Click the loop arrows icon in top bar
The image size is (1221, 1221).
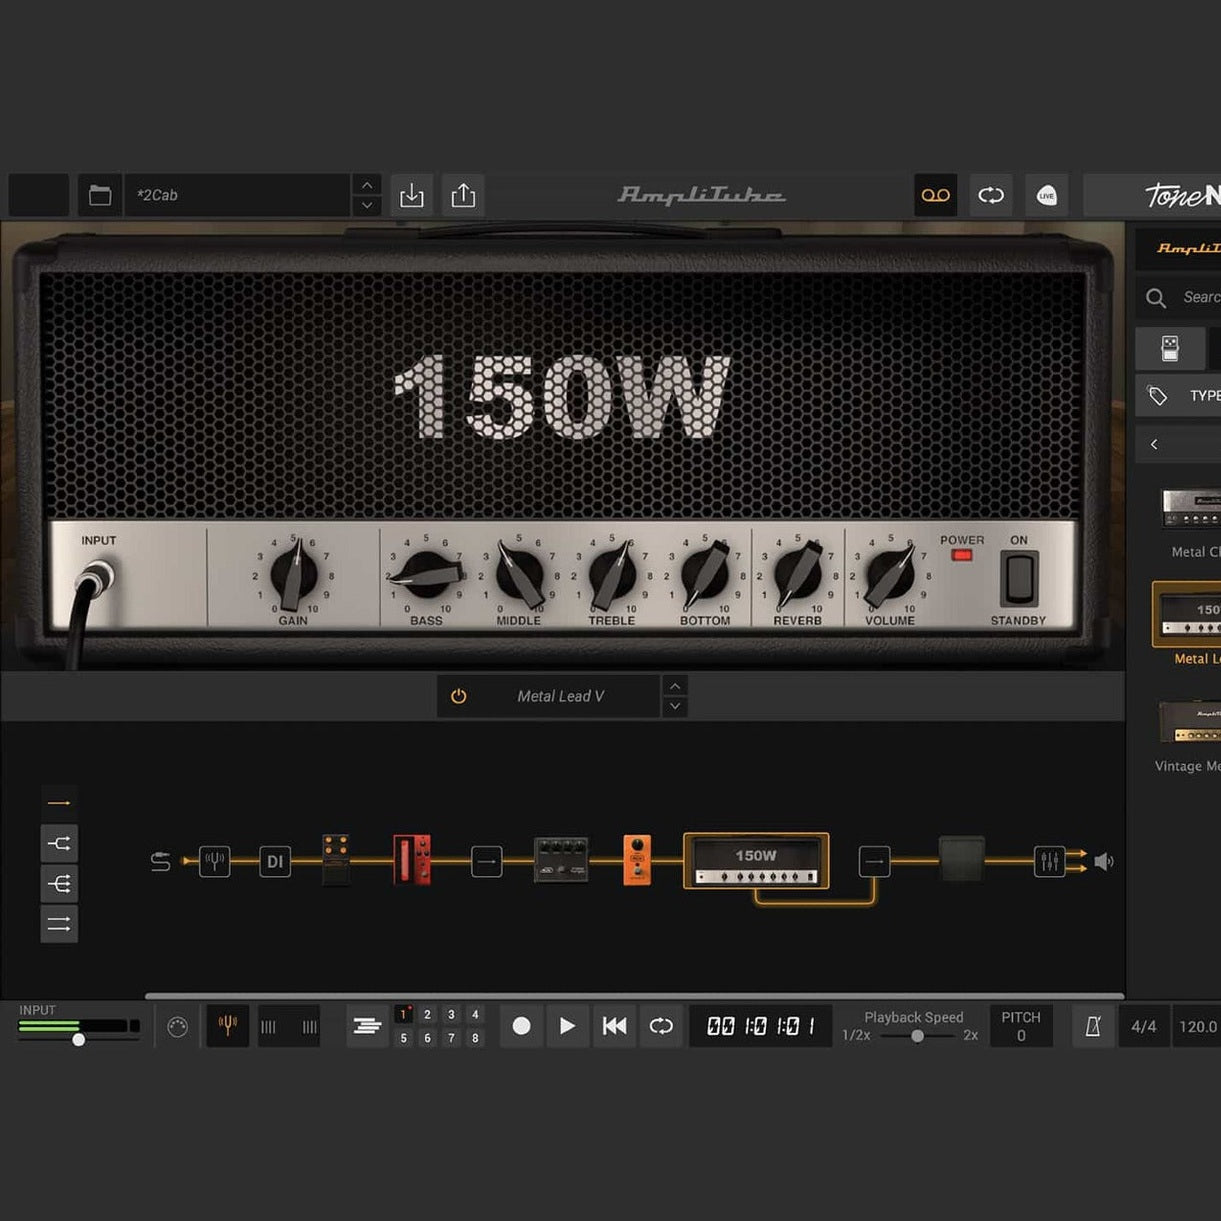(991, 195)
